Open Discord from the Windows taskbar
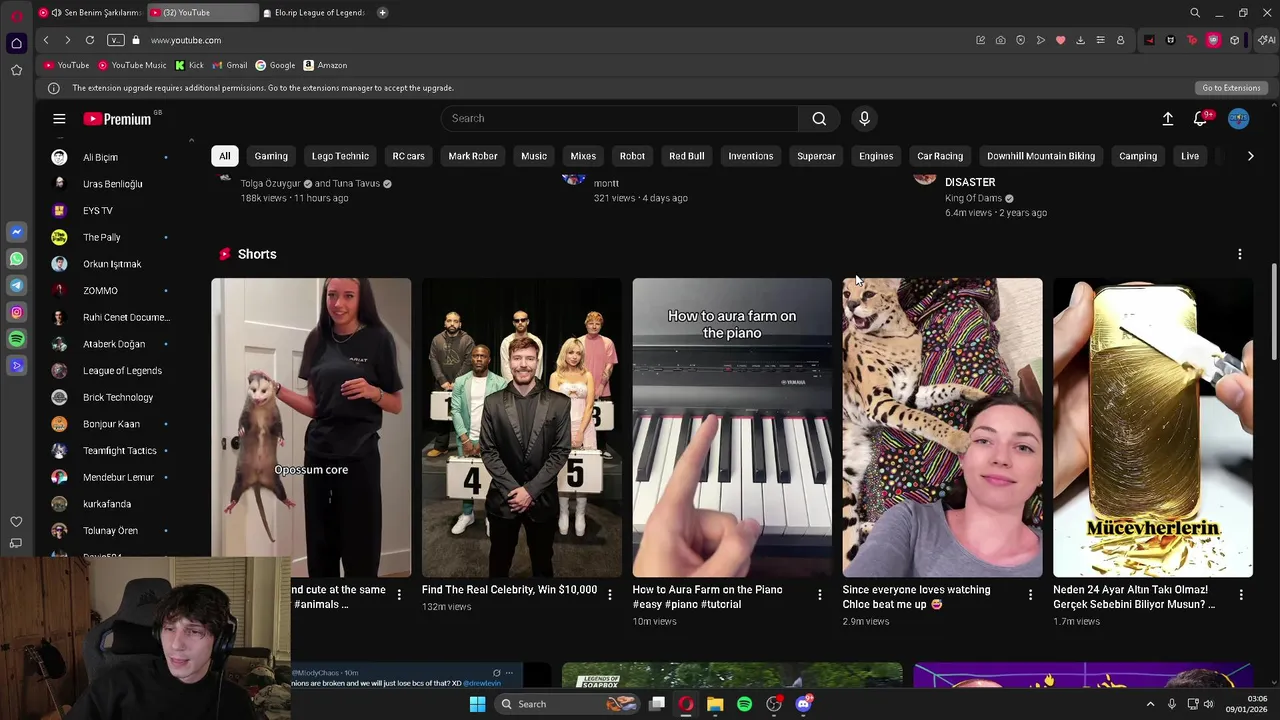Viewport: 1280px width, 720px height. tap(803, 704)
